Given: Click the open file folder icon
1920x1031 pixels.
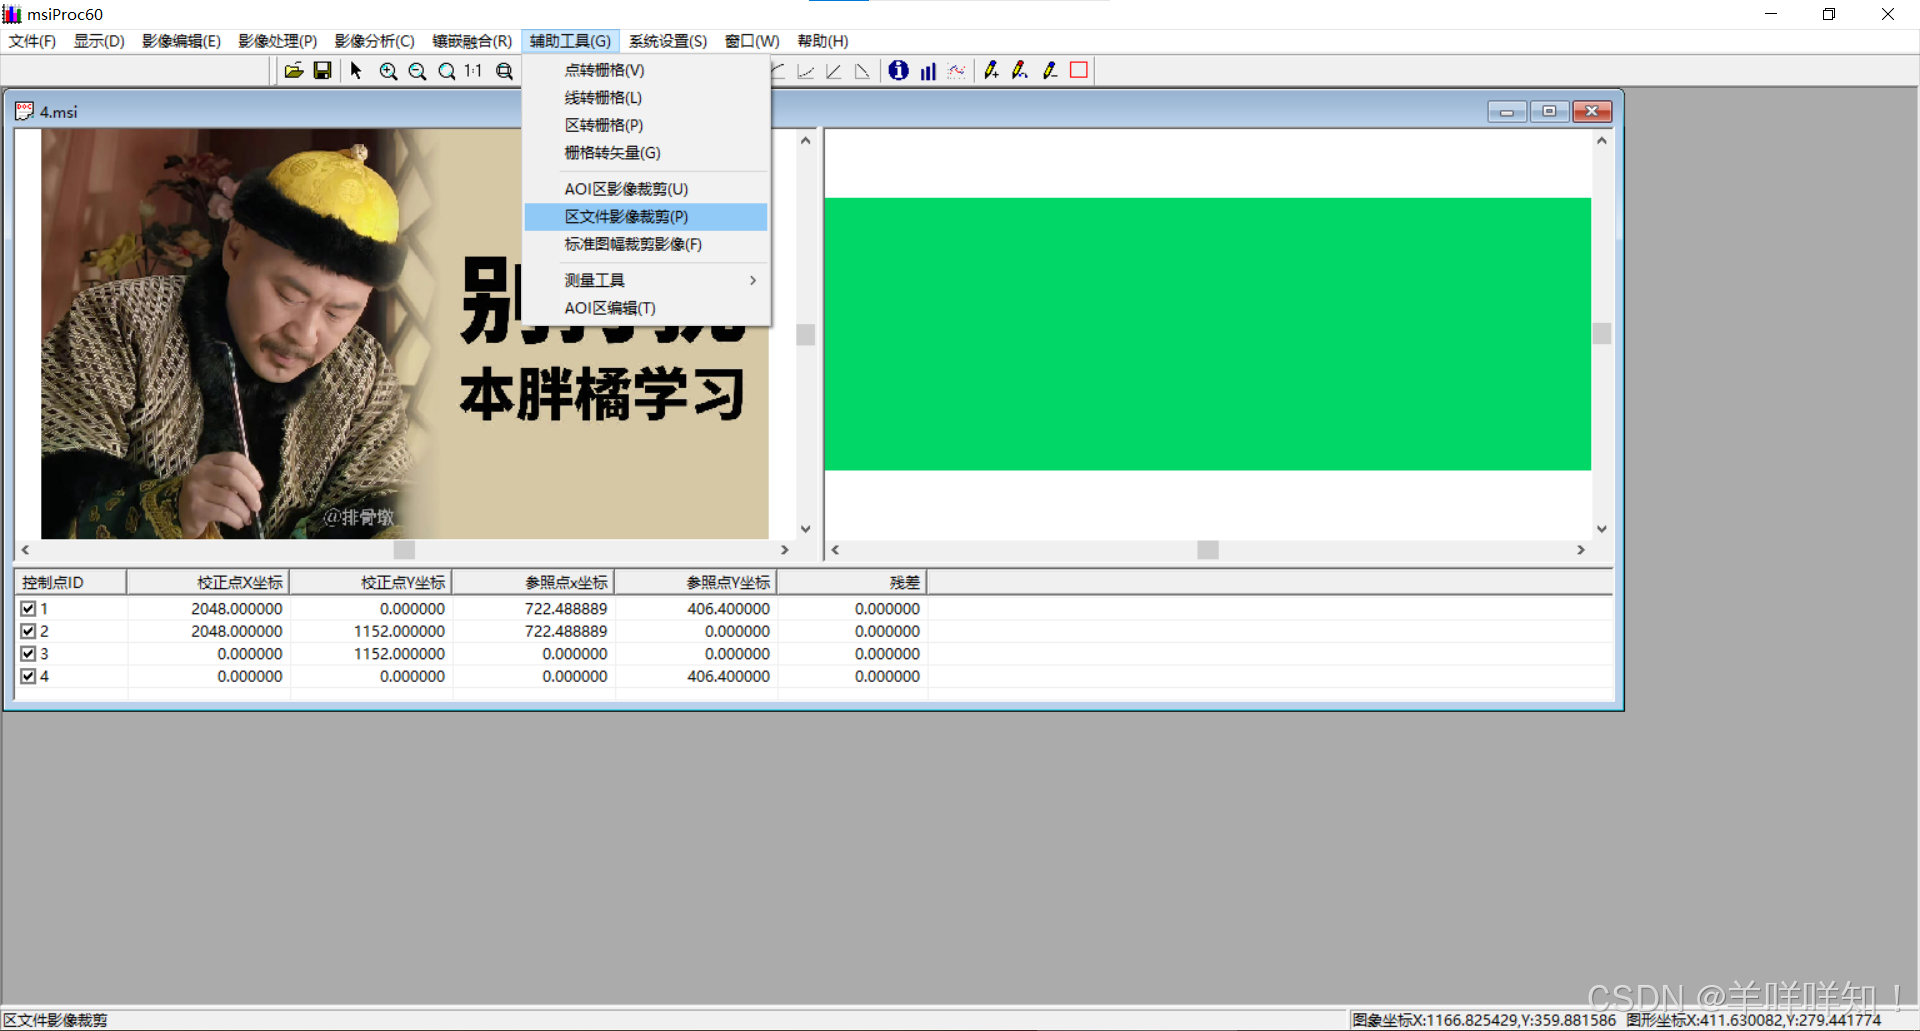Looking at the screenshot, I should (x=293, y=71).
